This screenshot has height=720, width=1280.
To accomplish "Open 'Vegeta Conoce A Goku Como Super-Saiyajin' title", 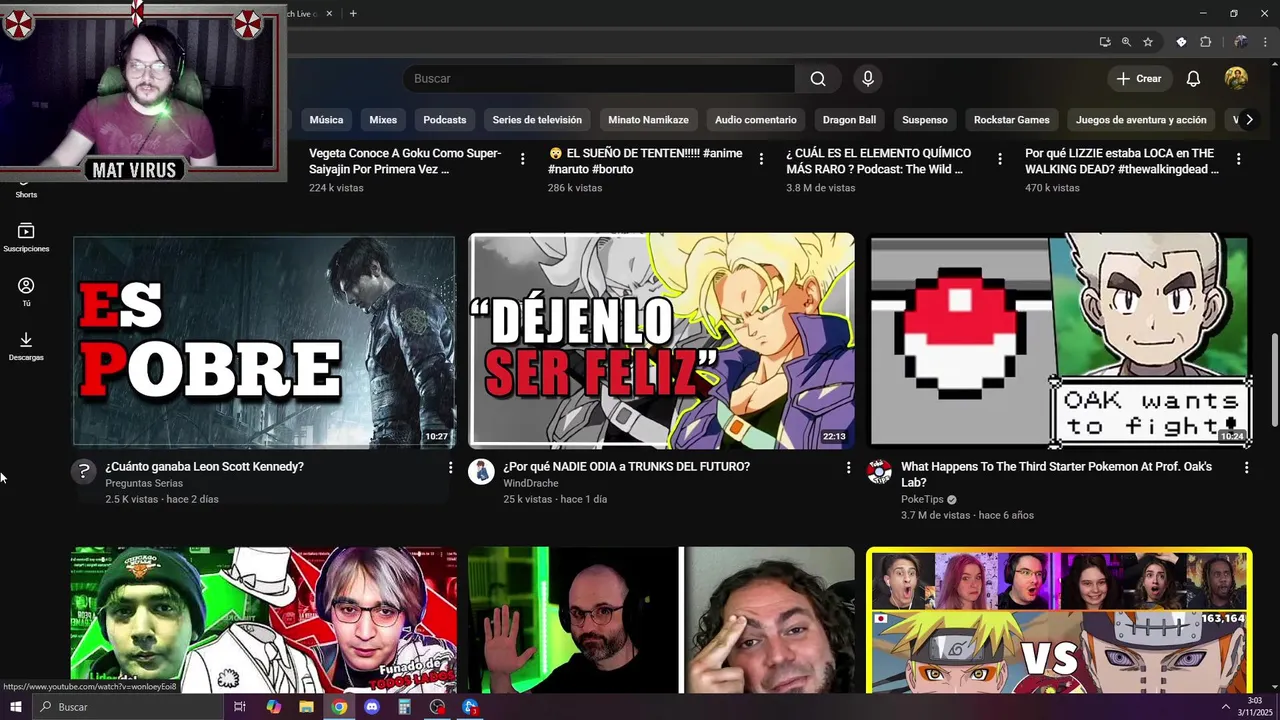I will 405,161.
